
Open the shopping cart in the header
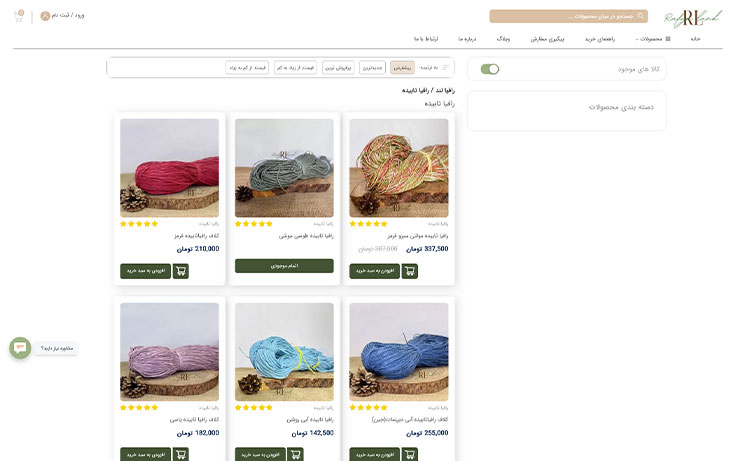pos(20,16)
